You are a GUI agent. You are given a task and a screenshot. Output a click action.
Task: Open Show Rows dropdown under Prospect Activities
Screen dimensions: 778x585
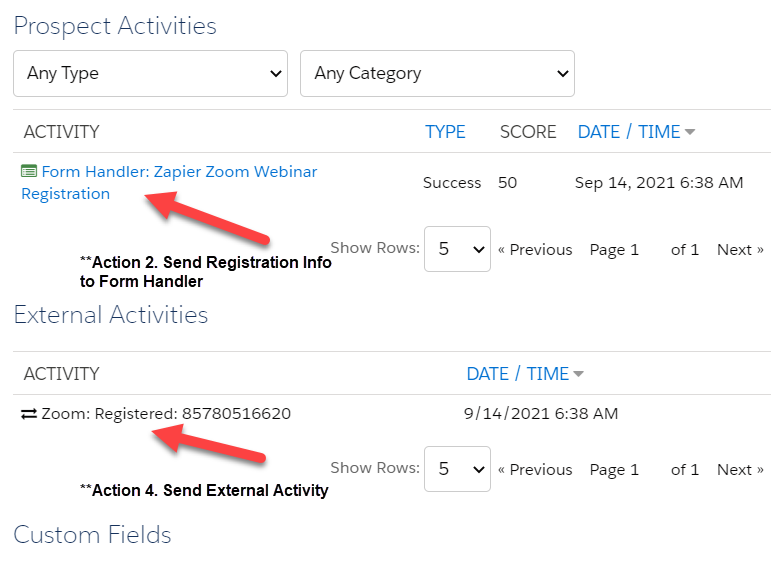tap(457, 249)
